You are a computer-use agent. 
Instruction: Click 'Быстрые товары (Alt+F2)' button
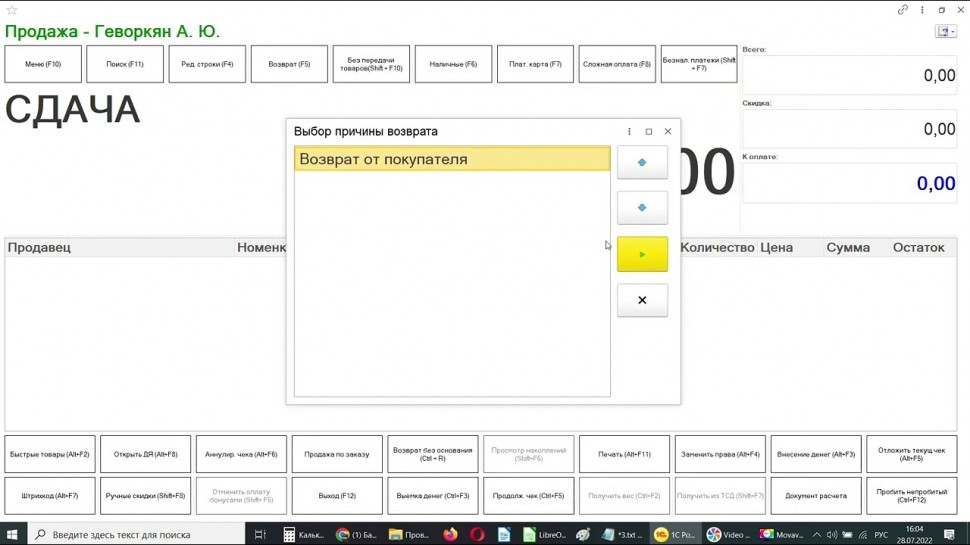tap(50, 454)
